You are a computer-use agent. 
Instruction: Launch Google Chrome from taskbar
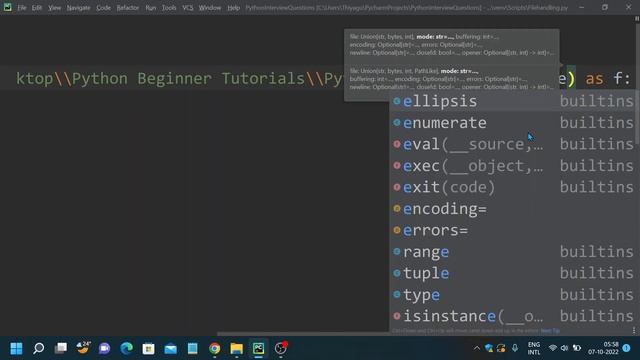(215, 348)
